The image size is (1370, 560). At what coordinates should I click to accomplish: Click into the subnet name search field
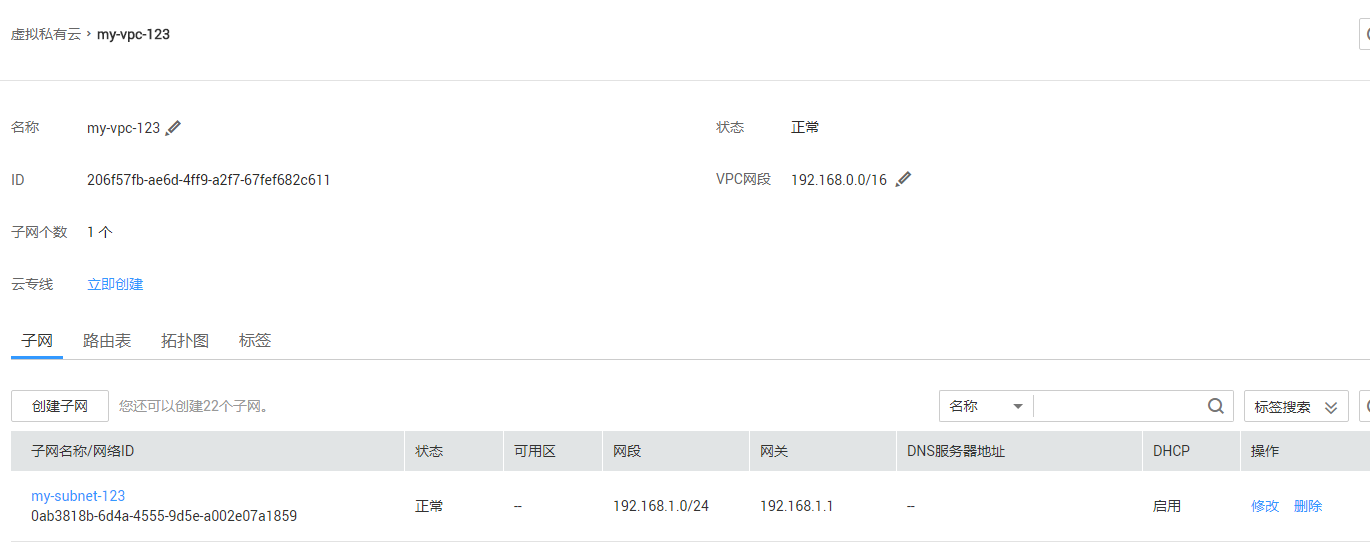tap(1118, 406)
